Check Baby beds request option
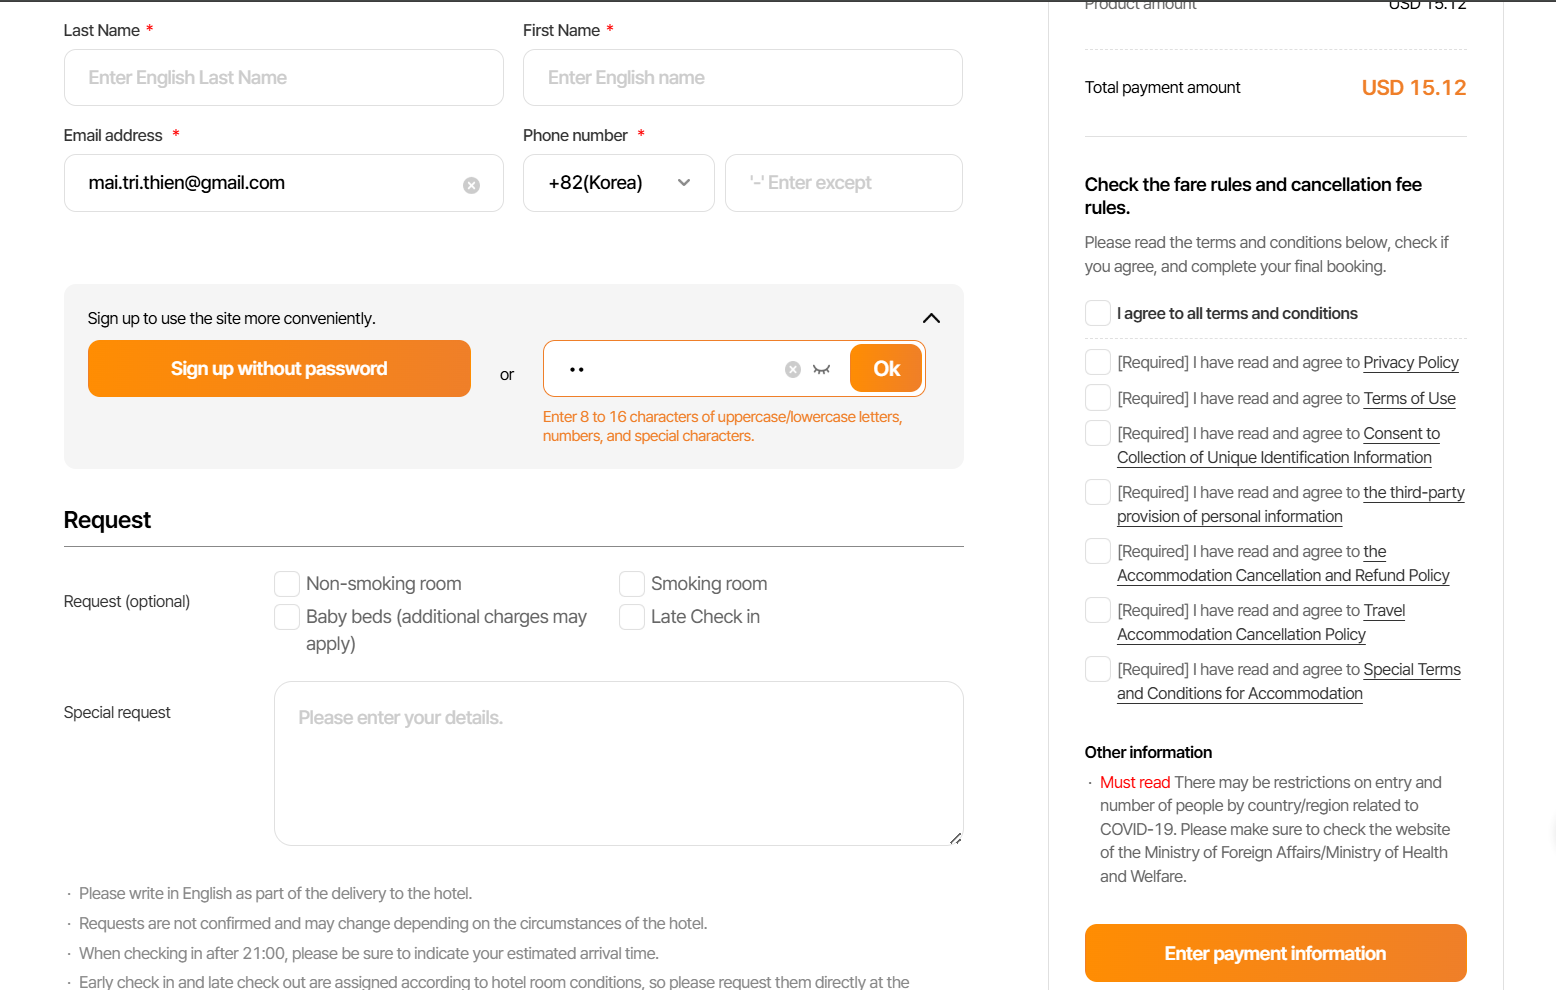The image size is (1556, 990). coord(287,617)
